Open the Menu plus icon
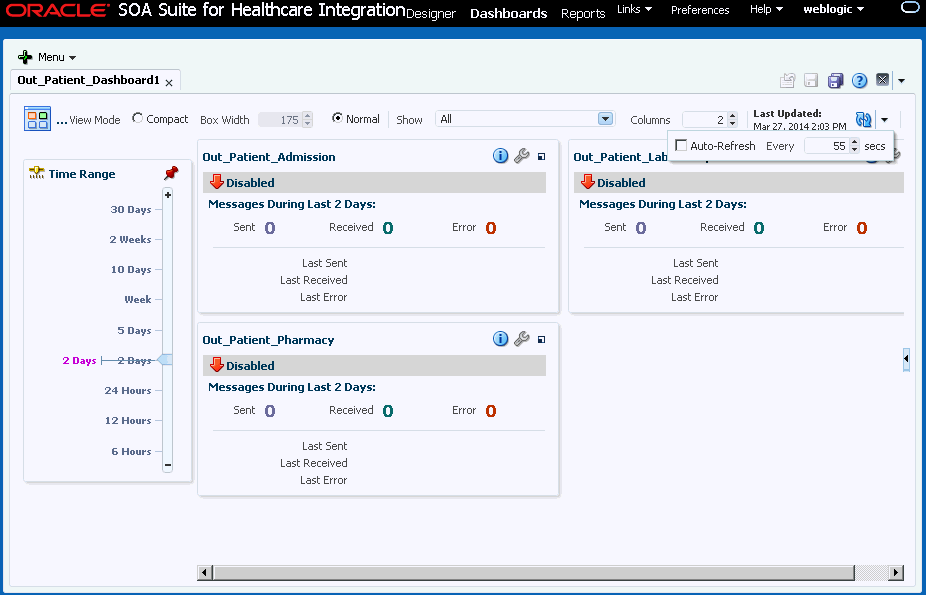 (25, 57)
